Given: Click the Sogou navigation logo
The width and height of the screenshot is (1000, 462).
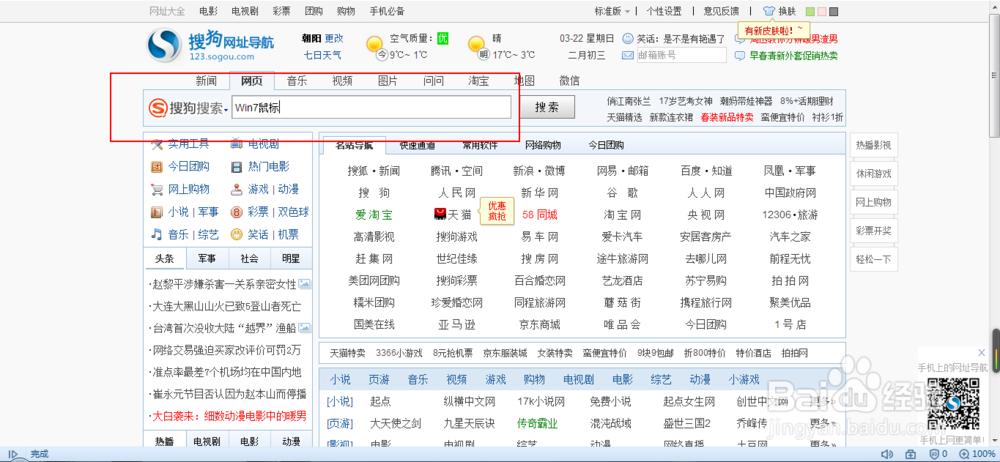Looking at the screenshot, I should click(x=210, y=47).
